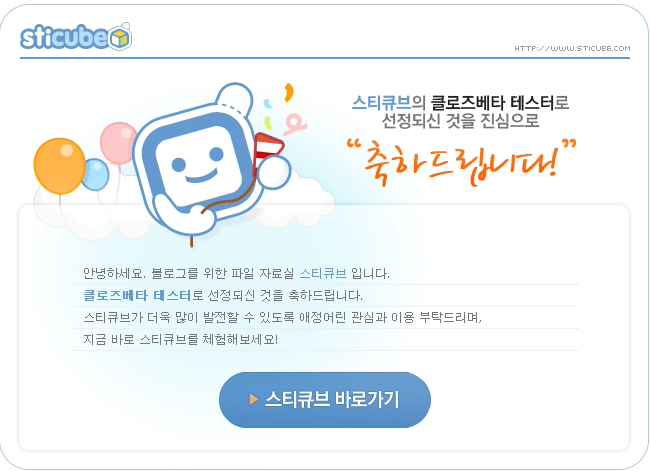
Task: Click the red party popper
Action: tap(267, 151)
